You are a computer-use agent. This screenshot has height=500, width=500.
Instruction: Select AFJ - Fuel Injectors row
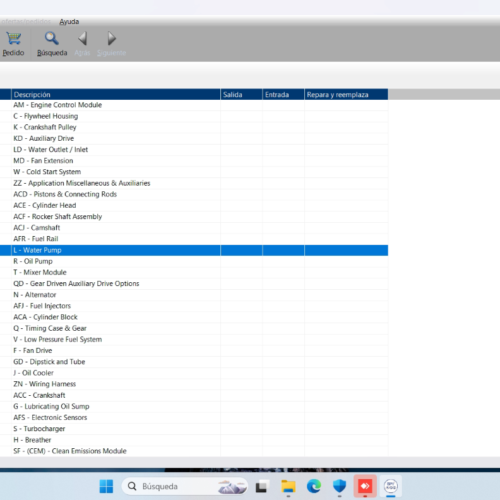point(194,306)
